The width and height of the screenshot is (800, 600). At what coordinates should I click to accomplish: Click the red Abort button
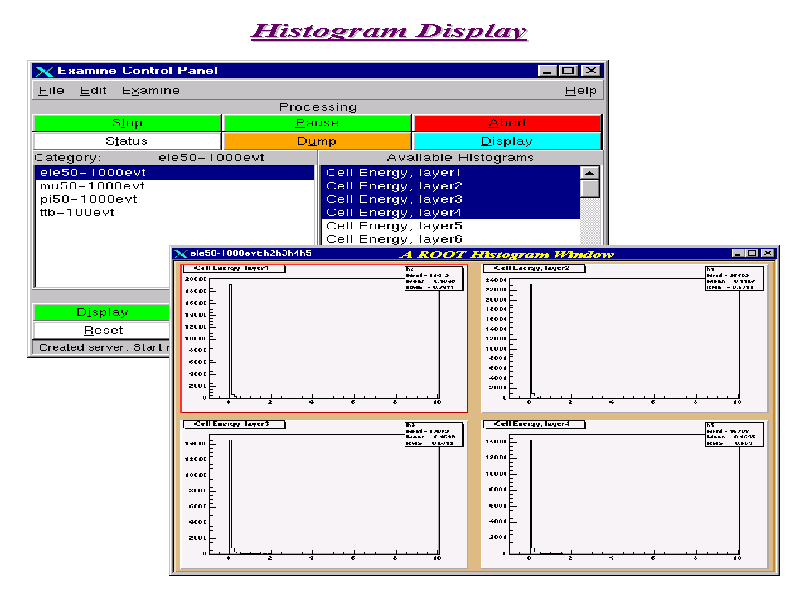pyautogui.click(x=507, y=123)
